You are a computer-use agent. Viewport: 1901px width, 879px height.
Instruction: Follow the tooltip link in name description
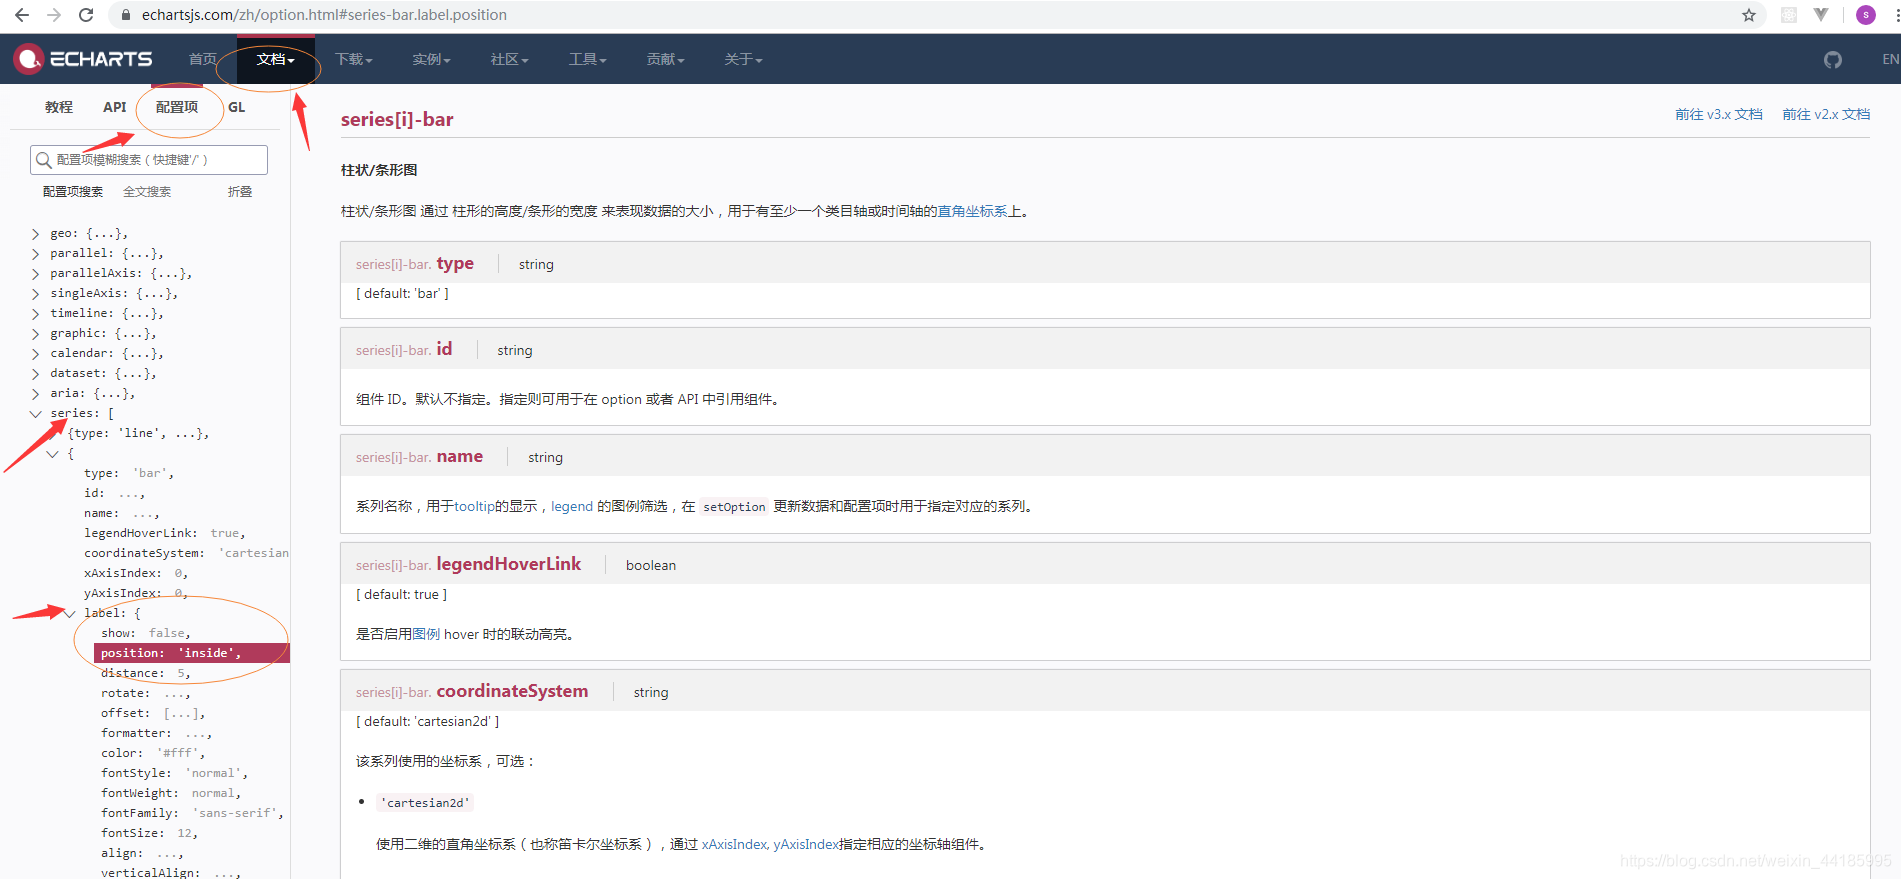(x=474, y=507)
